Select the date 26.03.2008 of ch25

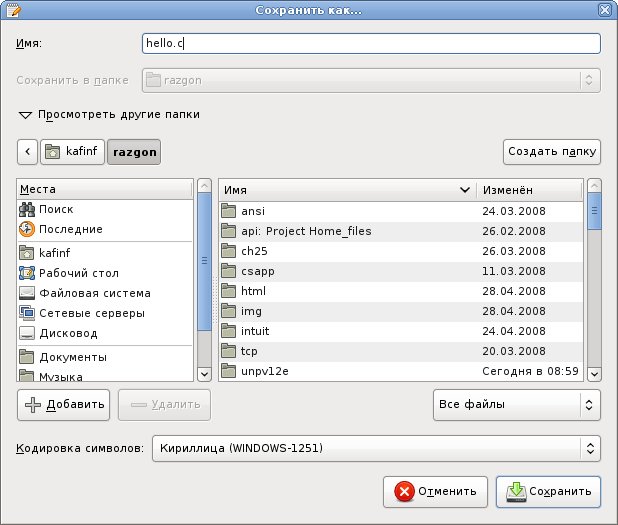point(514,251)
